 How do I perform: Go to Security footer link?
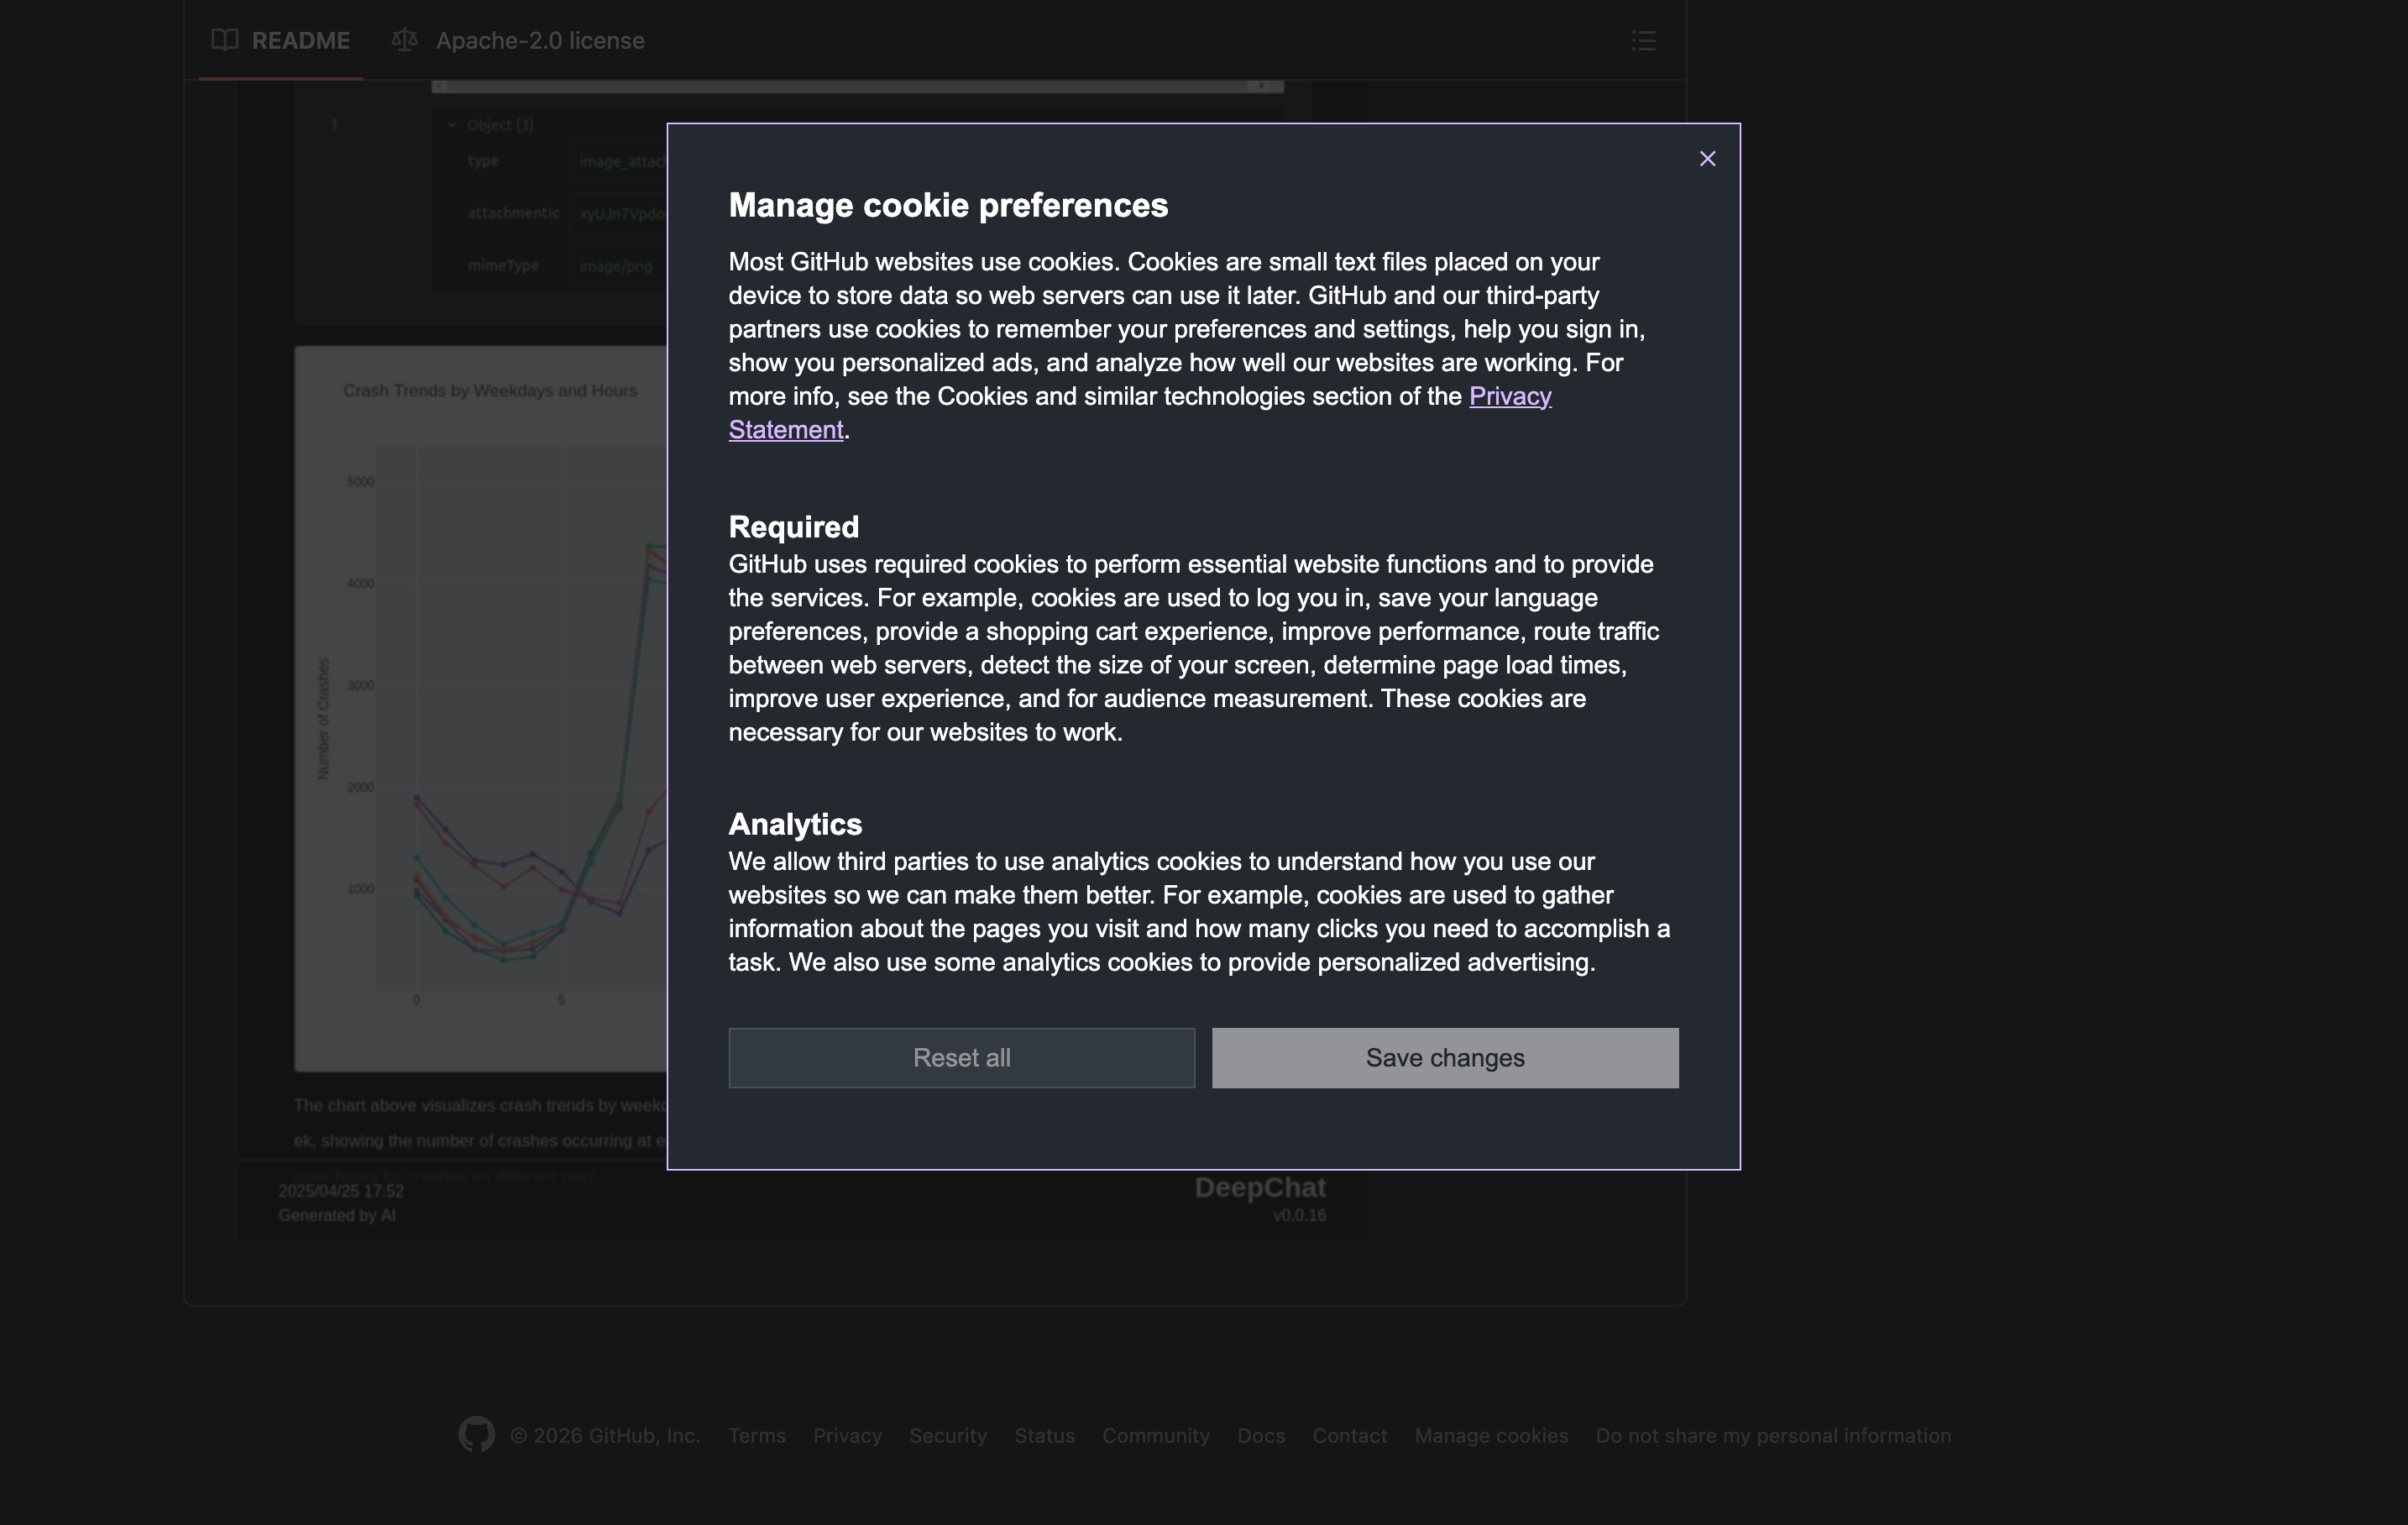click(947, 1436)
